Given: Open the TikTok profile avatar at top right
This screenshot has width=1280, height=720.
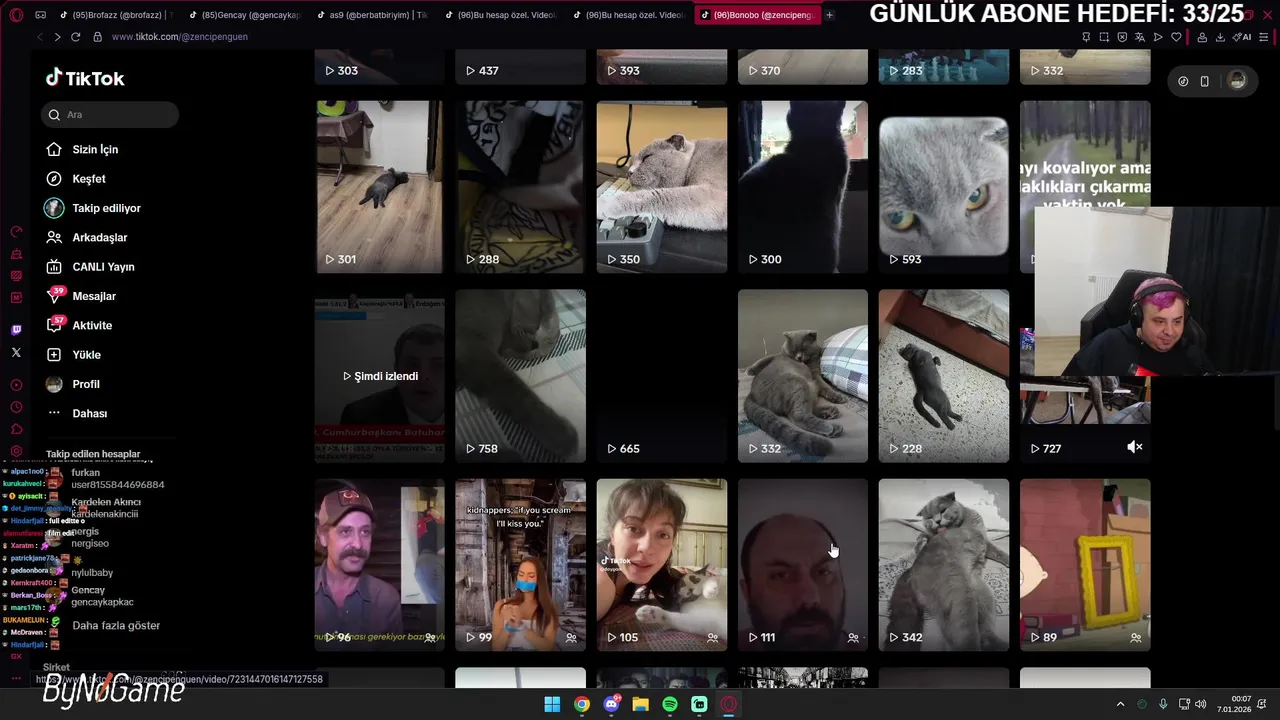Looking at the screenshot, I should (1237, 81).
